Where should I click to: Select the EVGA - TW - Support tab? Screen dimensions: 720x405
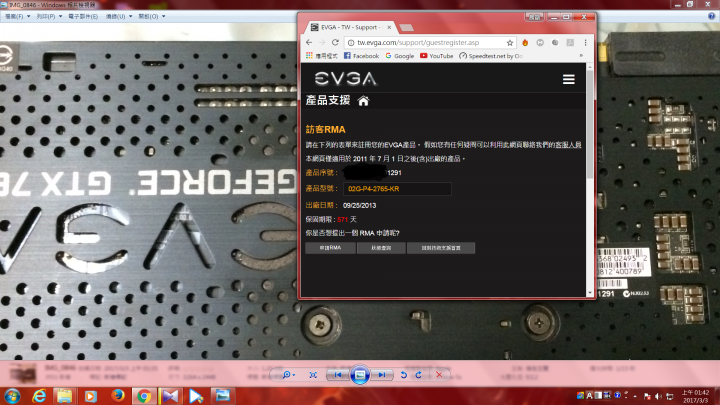tap(351, 28)
